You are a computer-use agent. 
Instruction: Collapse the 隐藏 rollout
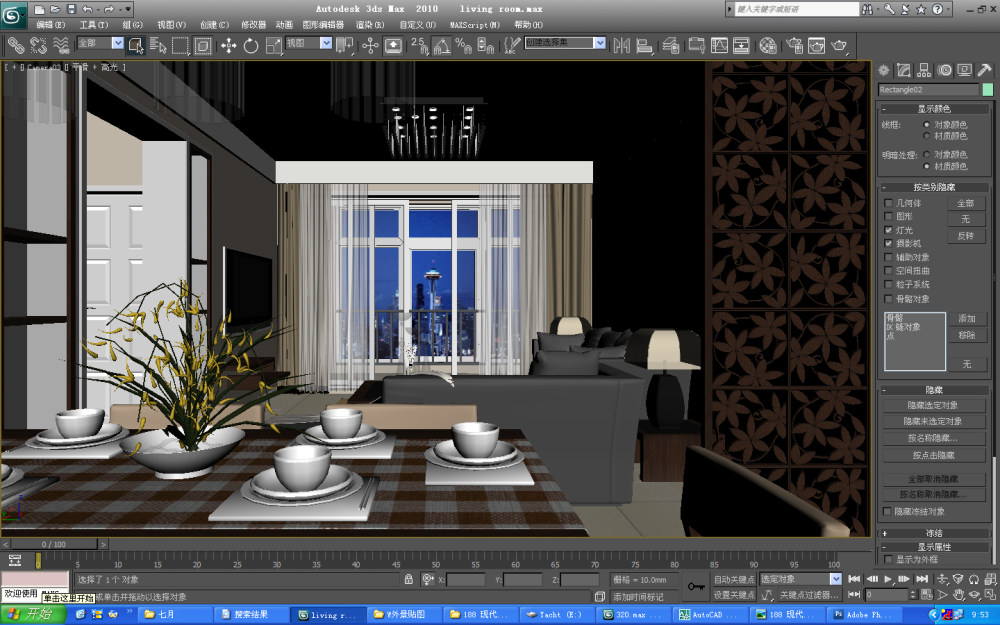[x=934, y=390]
